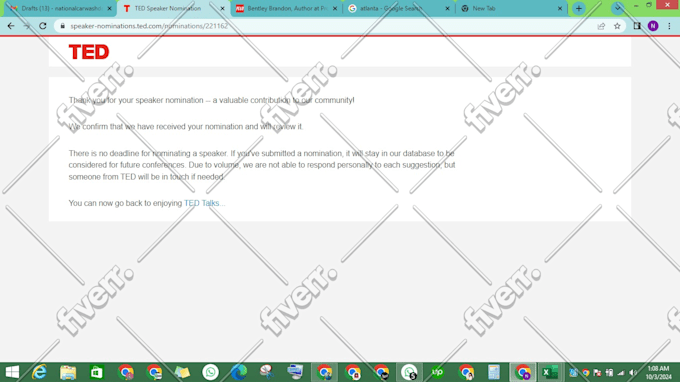Switch to the Gmail Drafts tab
Viewport: 680px width, 382px height.
point(60,8)
